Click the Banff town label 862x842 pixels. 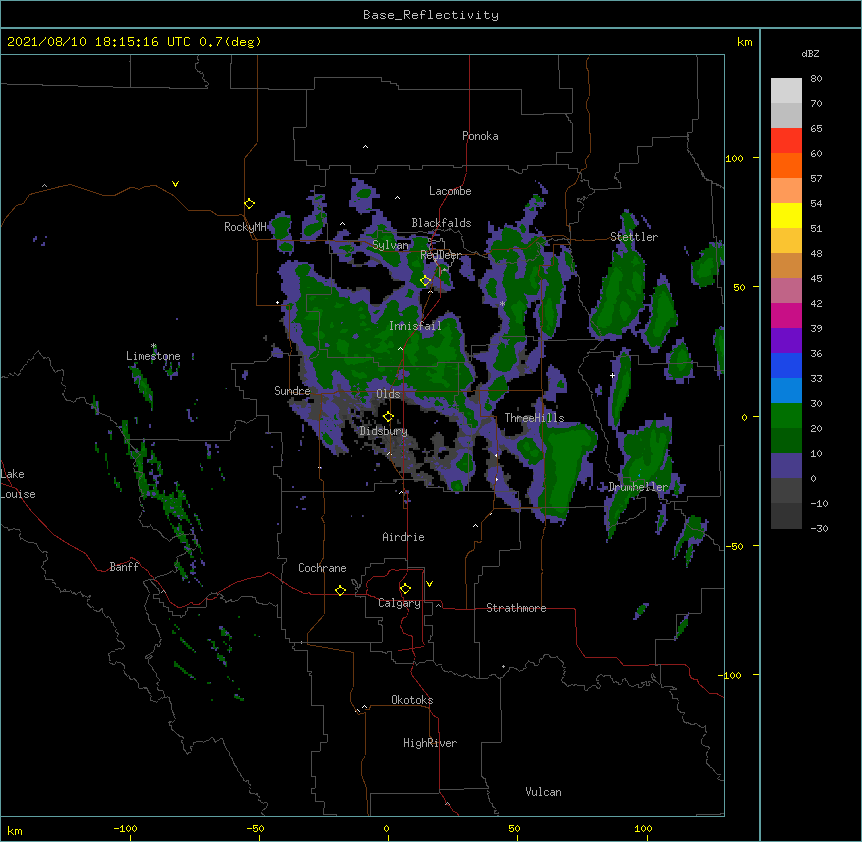tap(124, 567)
